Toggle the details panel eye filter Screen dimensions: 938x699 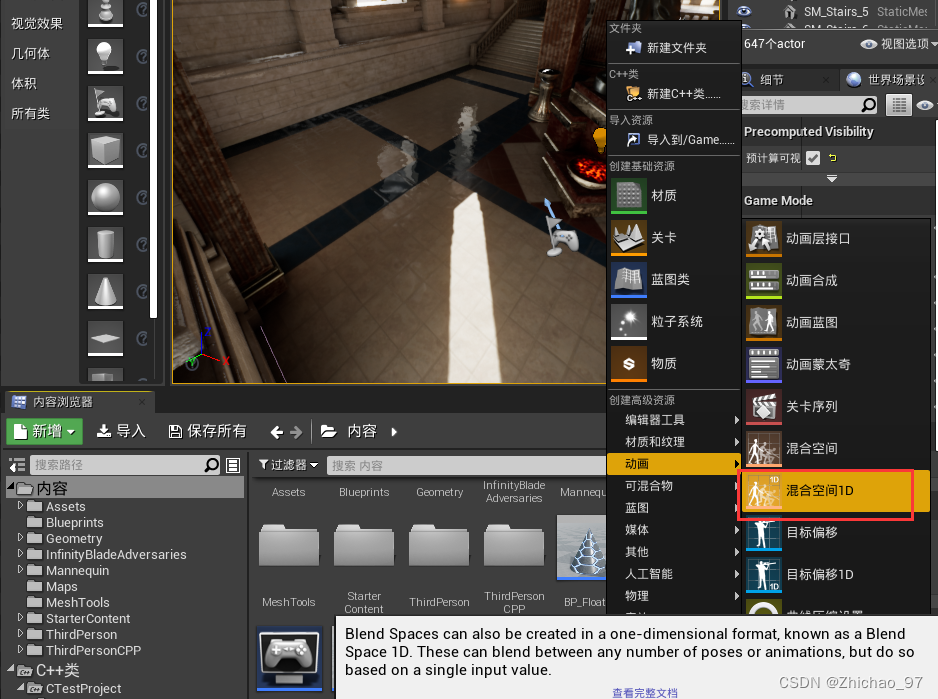[x=925, y=105]
